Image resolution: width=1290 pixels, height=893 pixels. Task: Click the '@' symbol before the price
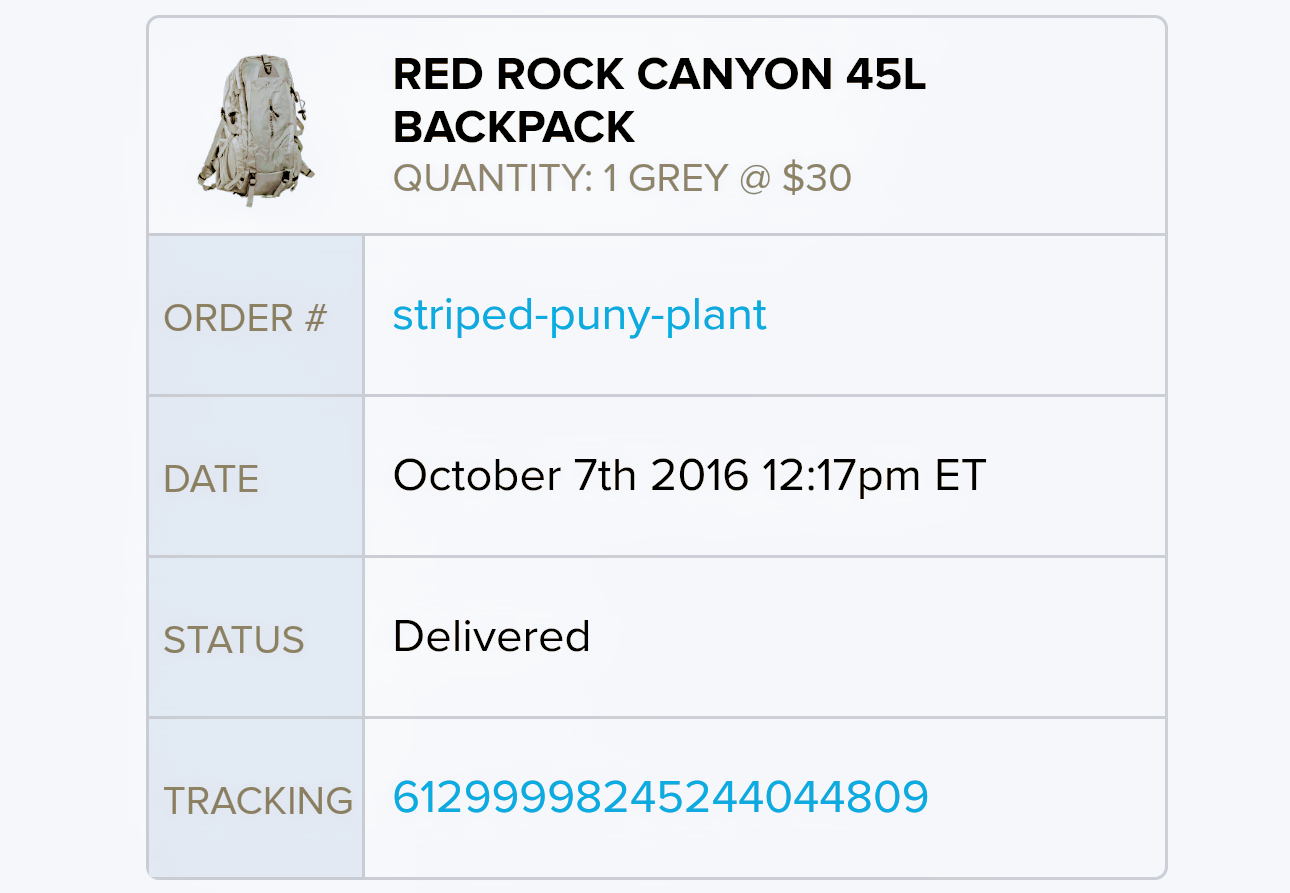coord(755,179)
